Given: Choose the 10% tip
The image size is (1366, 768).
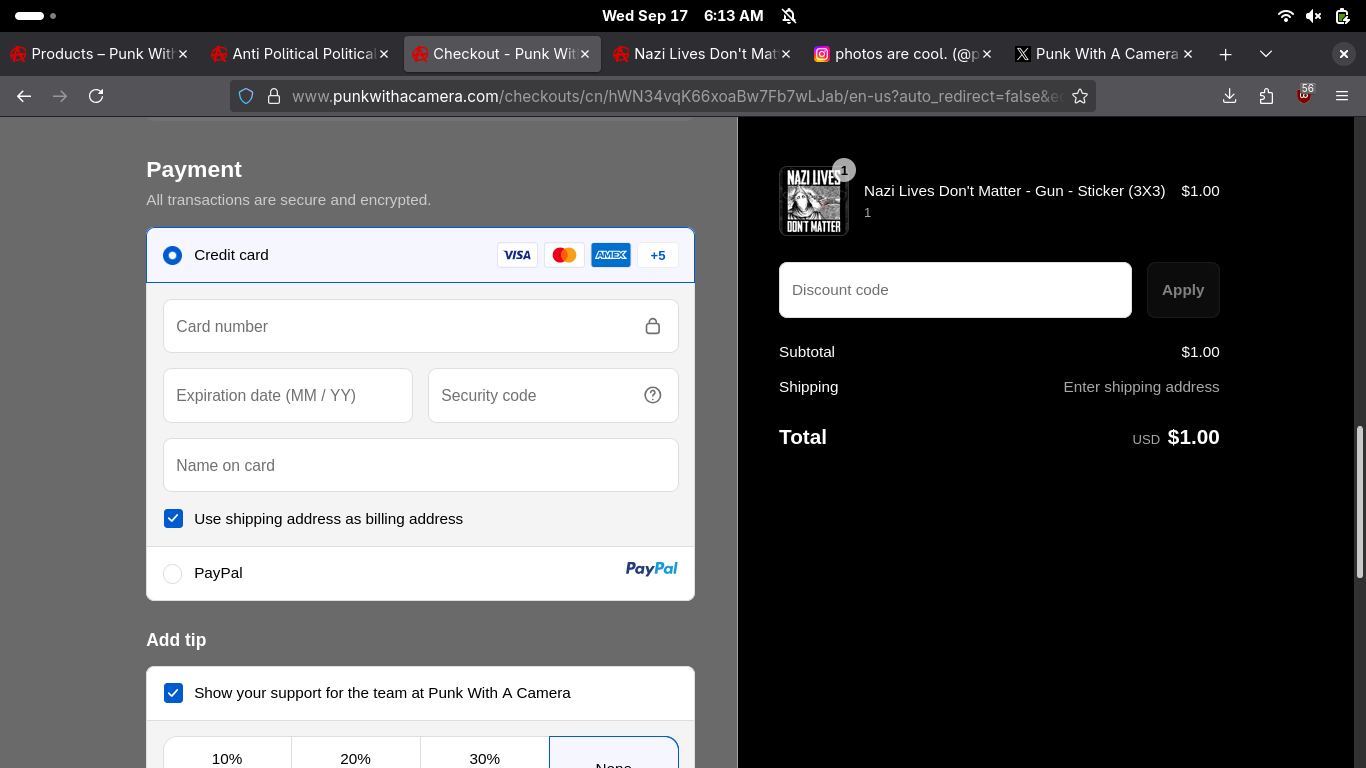Looking at the screenshot, I should (x=227, y=753).
